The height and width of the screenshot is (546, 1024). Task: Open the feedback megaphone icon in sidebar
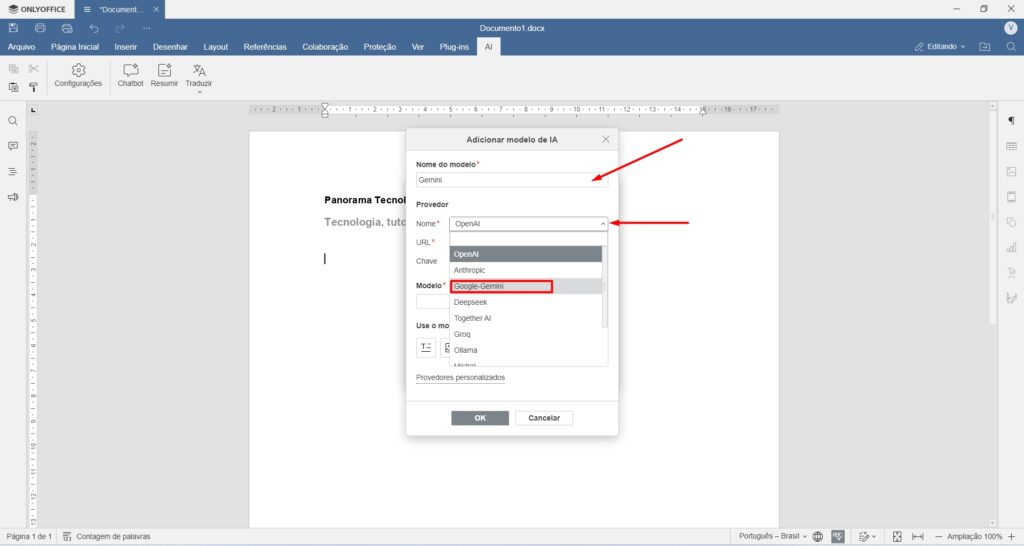pyautogui.click(x=12, y=197)
